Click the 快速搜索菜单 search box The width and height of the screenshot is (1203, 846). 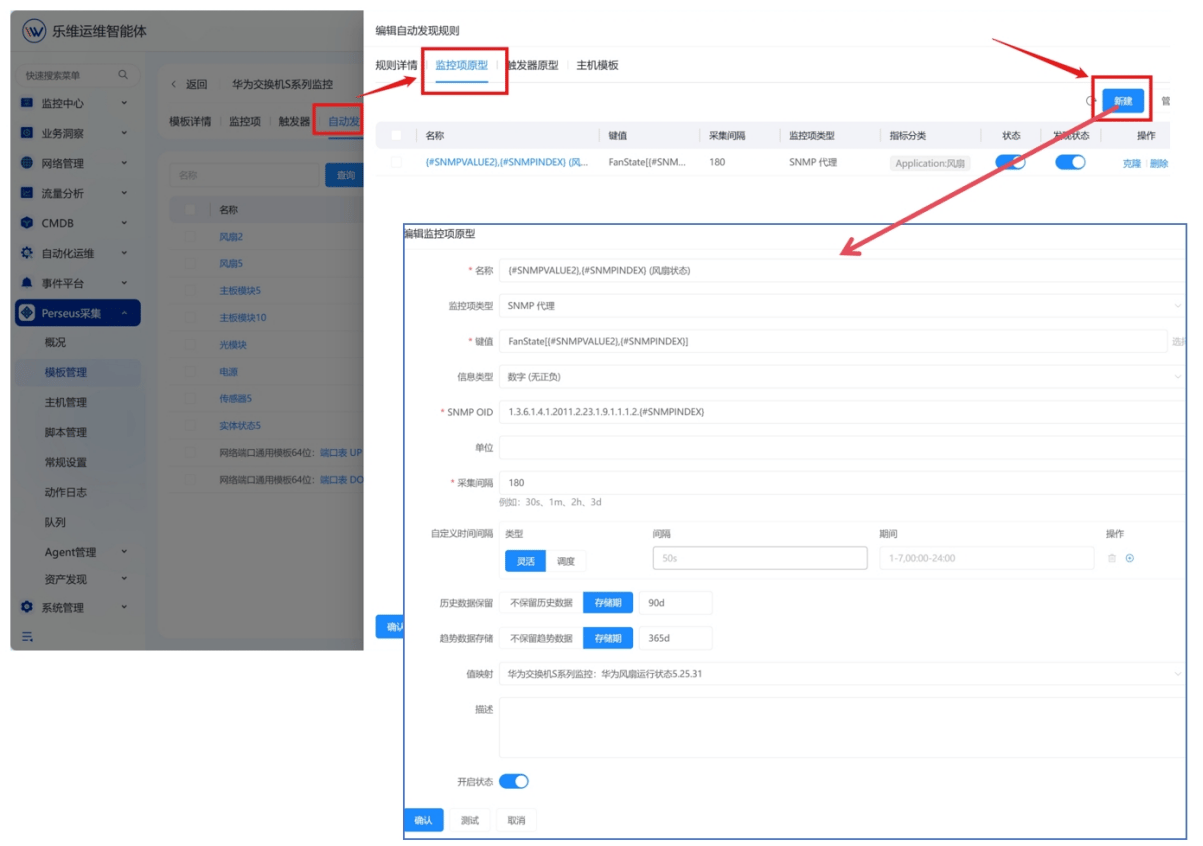coord(76,75)
